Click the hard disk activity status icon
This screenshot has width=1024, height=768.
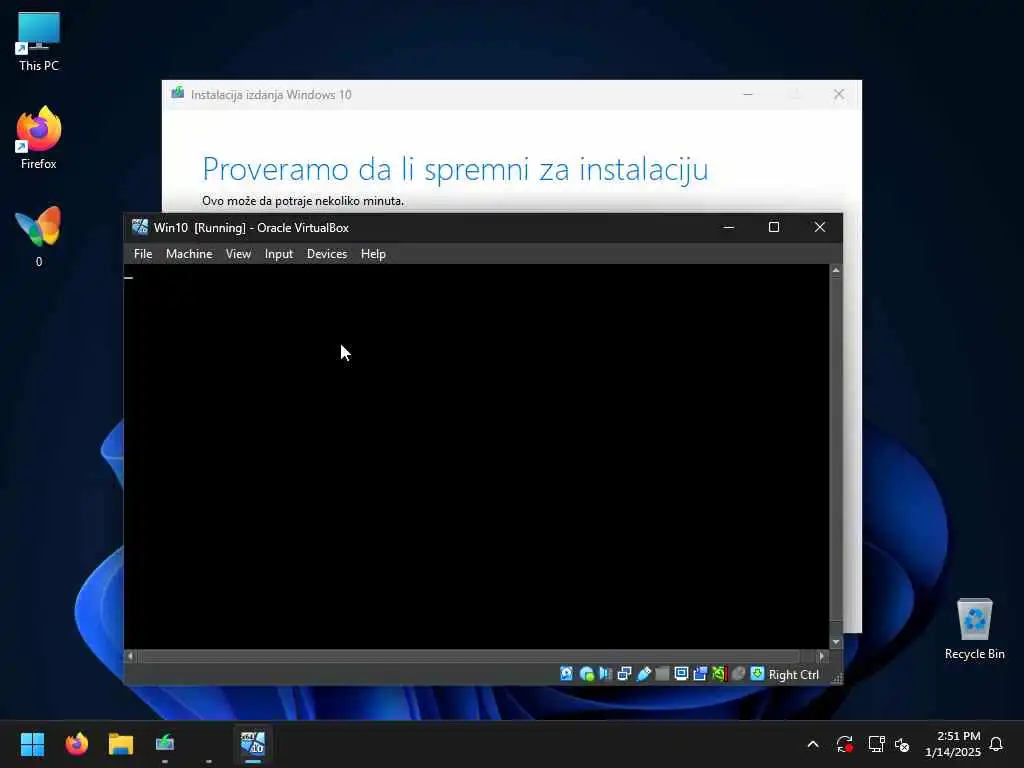coord(566,674)
